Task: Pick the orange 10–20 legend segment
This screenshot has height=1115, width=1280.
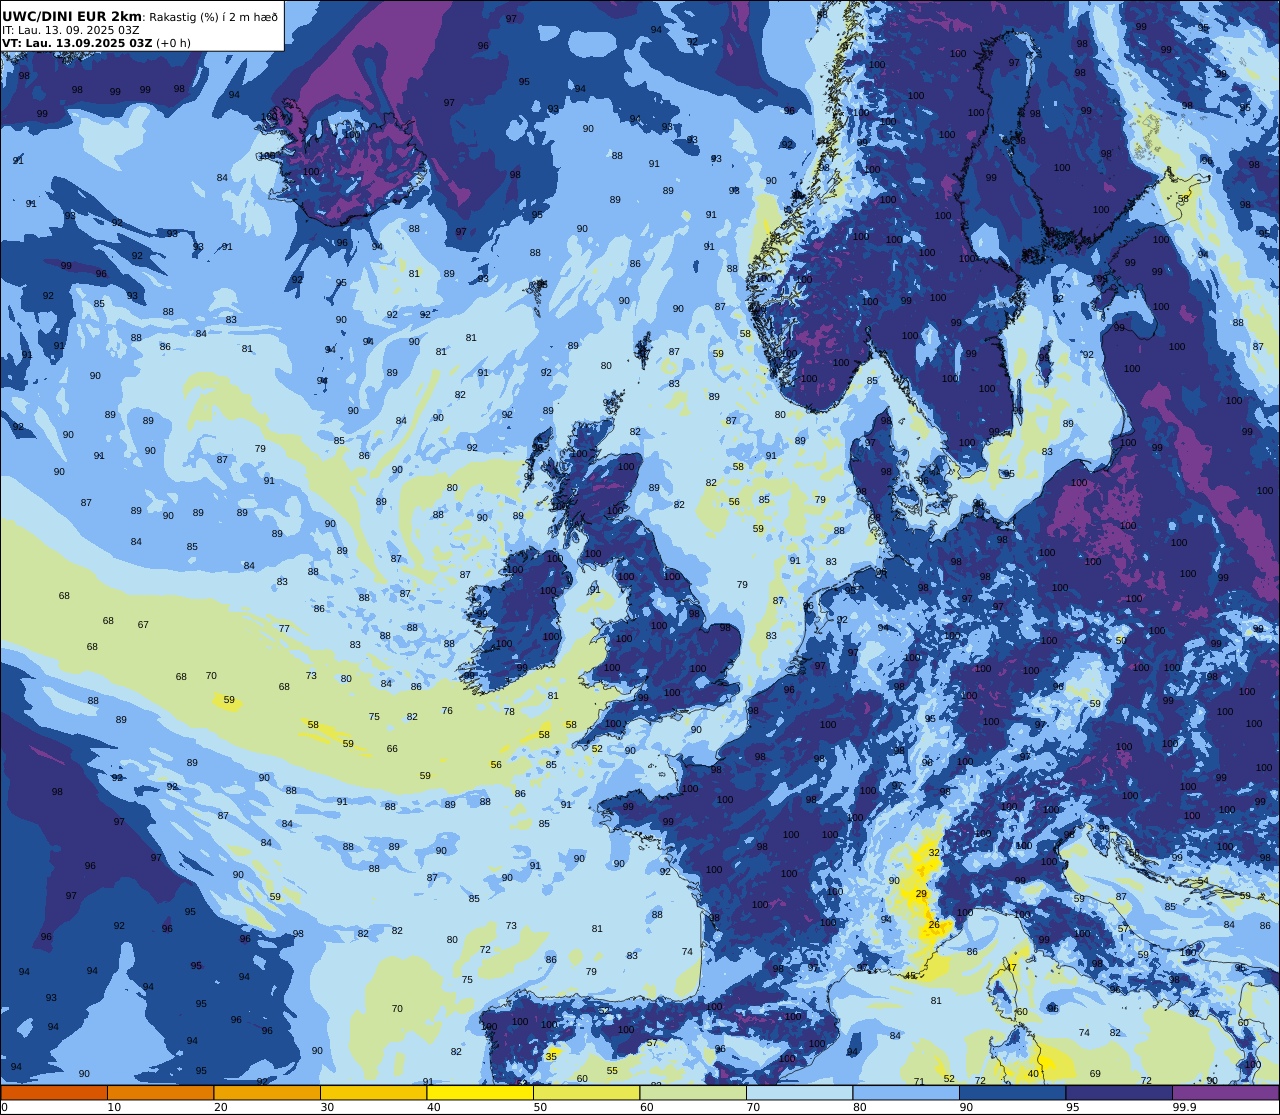Action: pos(160,1093)
